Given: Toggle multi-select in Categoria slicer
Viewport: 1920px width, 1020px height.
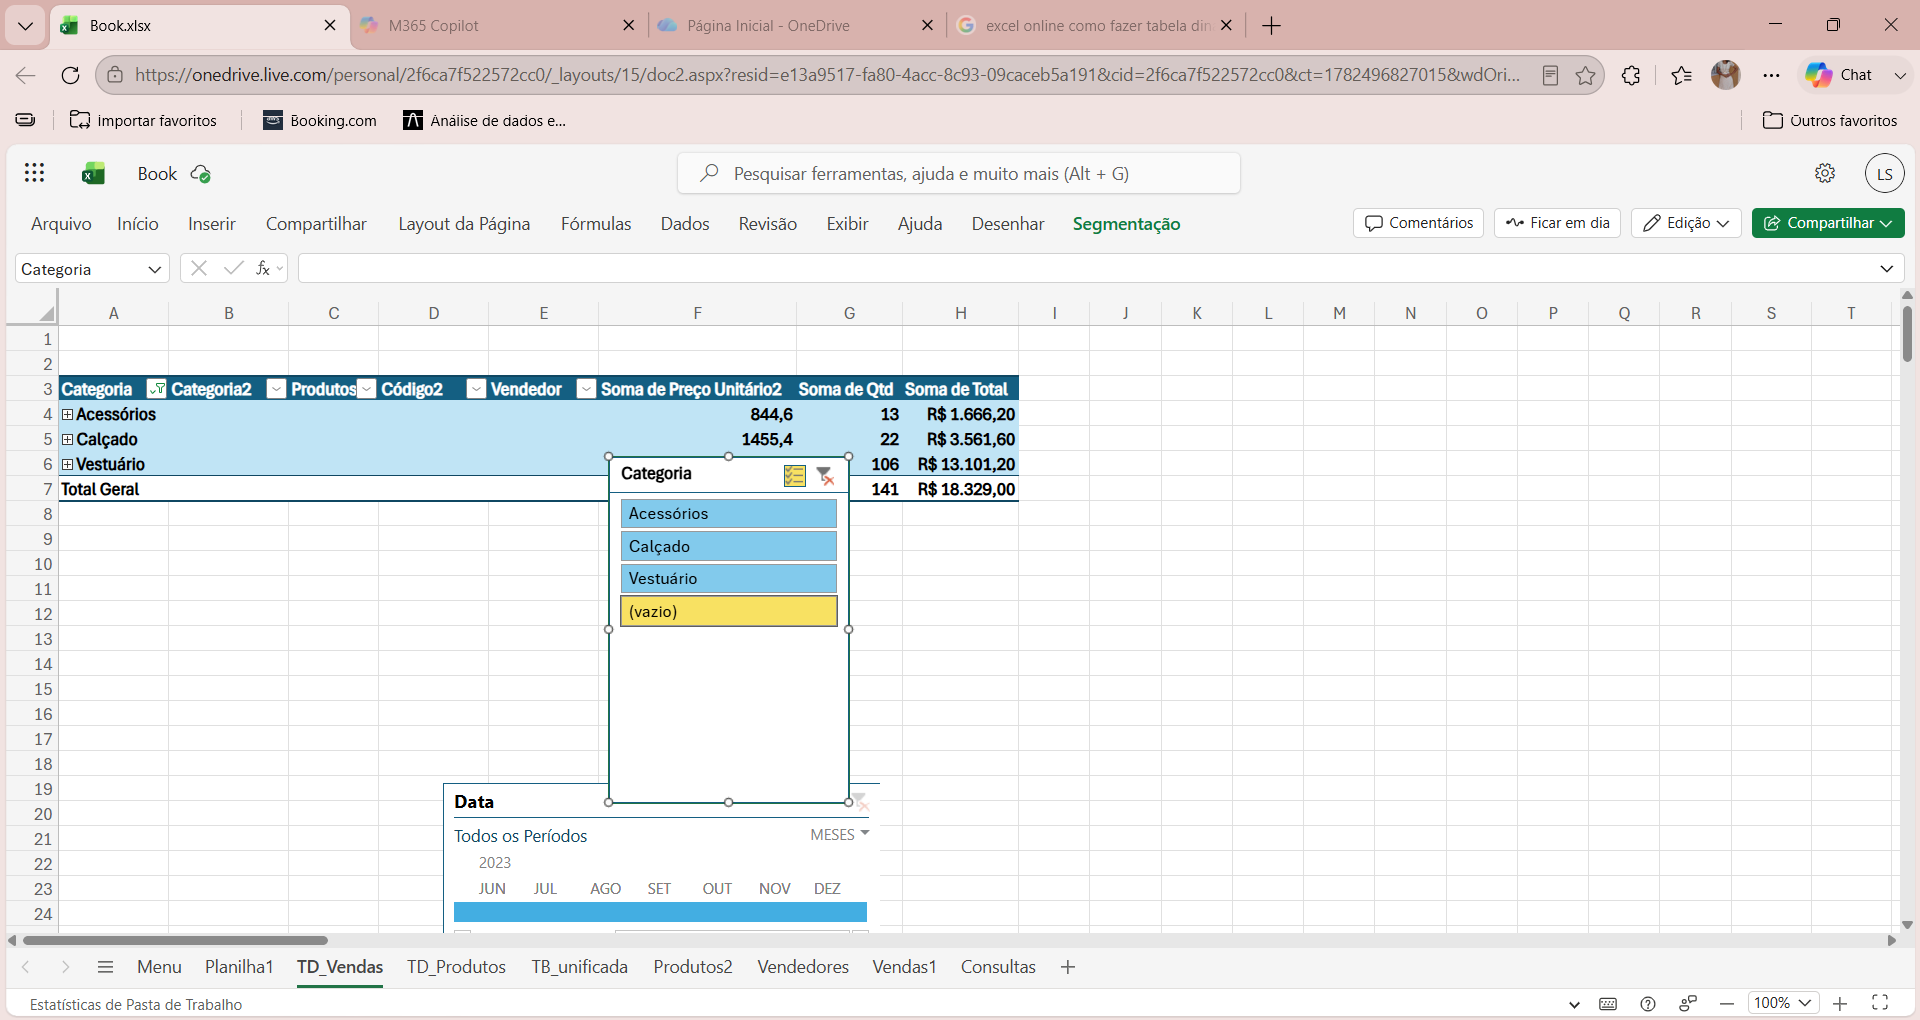Looking at the screenshot, I should click(x=795, y=475).
